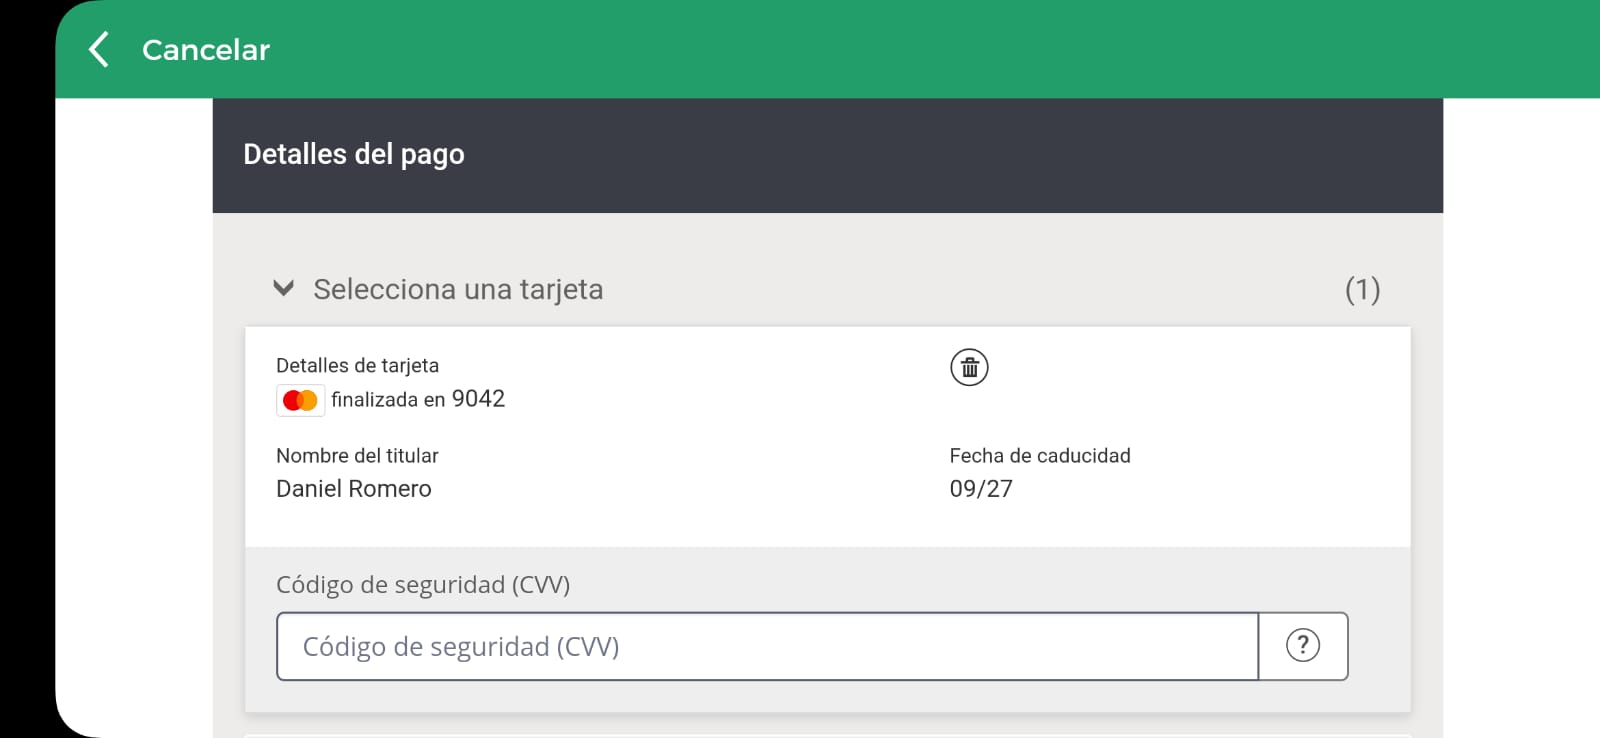Click the Mastercard logo icon
Viewport: 1600px width, 738px height.
(300, 400)
